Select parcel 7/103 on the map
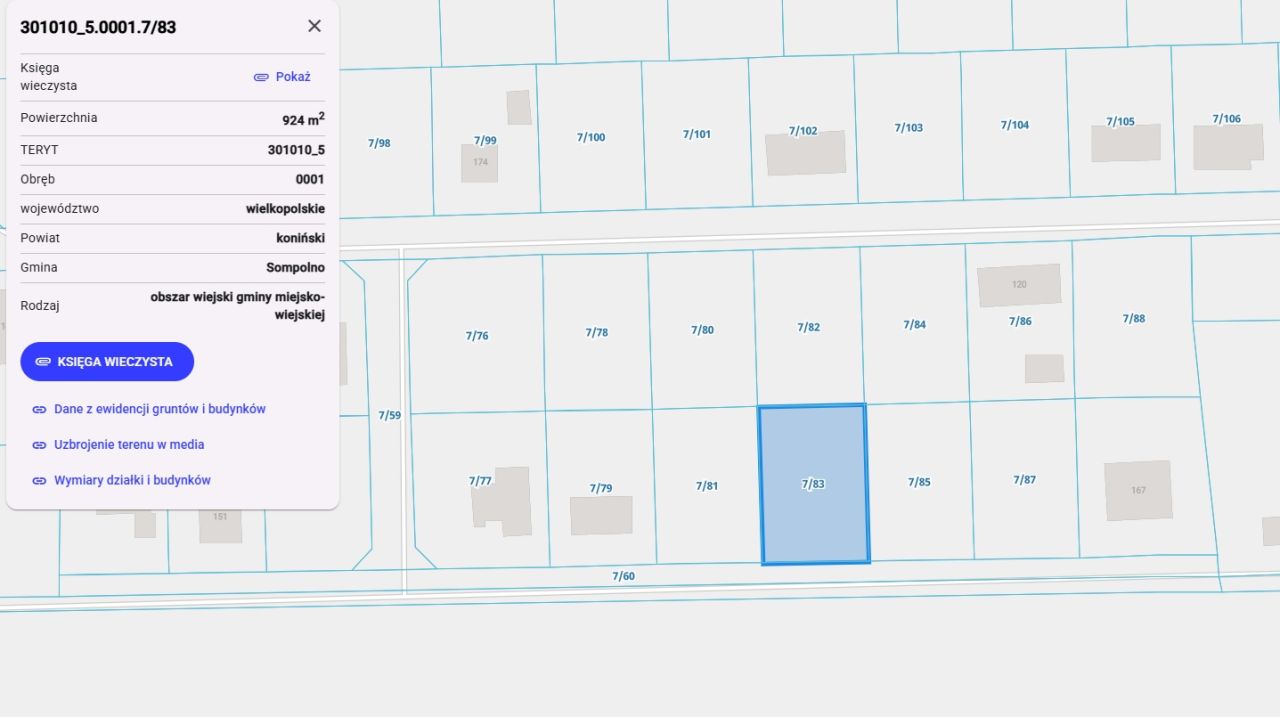 point(908,128)
